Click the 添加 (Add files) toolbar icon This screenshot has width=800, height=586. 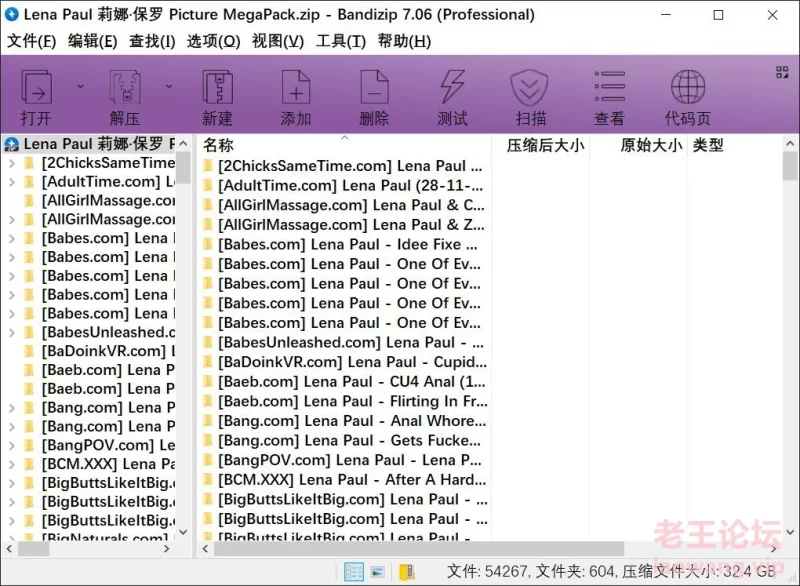click(x=296, y=87)
